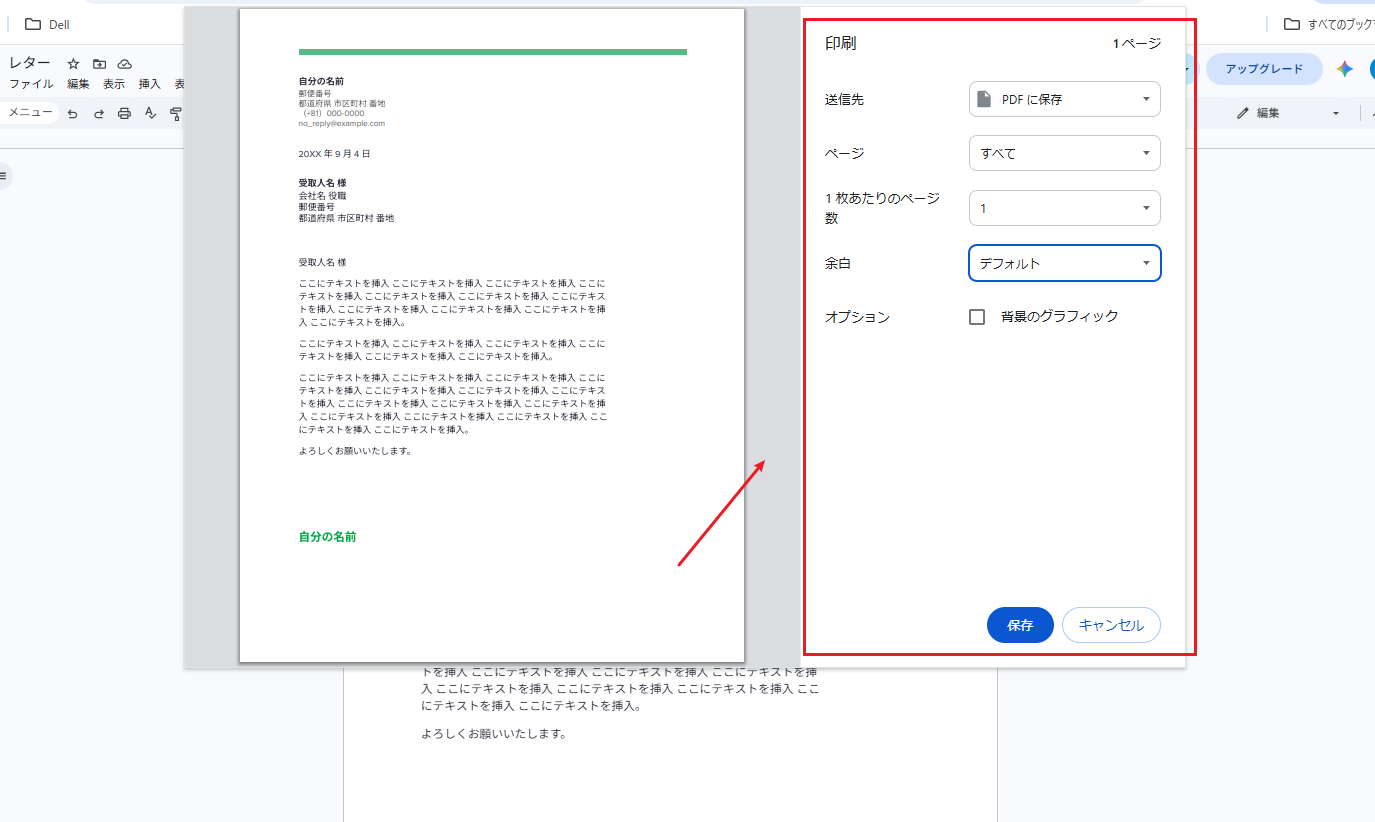Click よろしくお願いいたします。 in the background document
This screenshot has width=1375, height=822.
(494, 734)
